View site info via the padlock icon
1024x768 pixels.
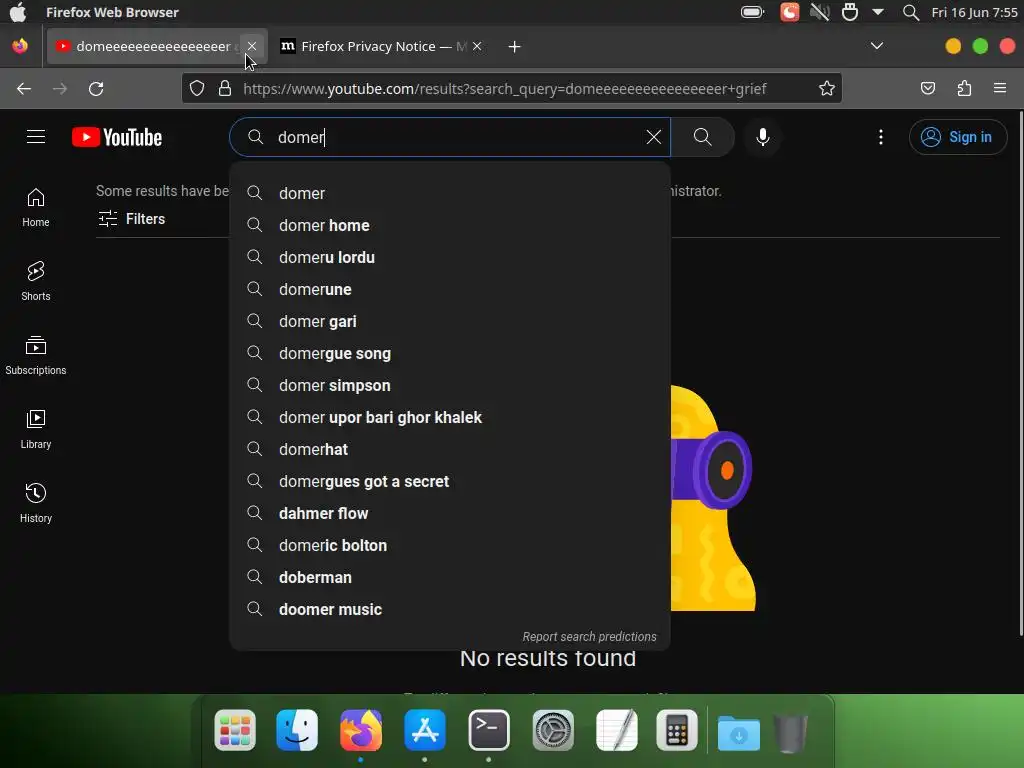click(225, 88)
